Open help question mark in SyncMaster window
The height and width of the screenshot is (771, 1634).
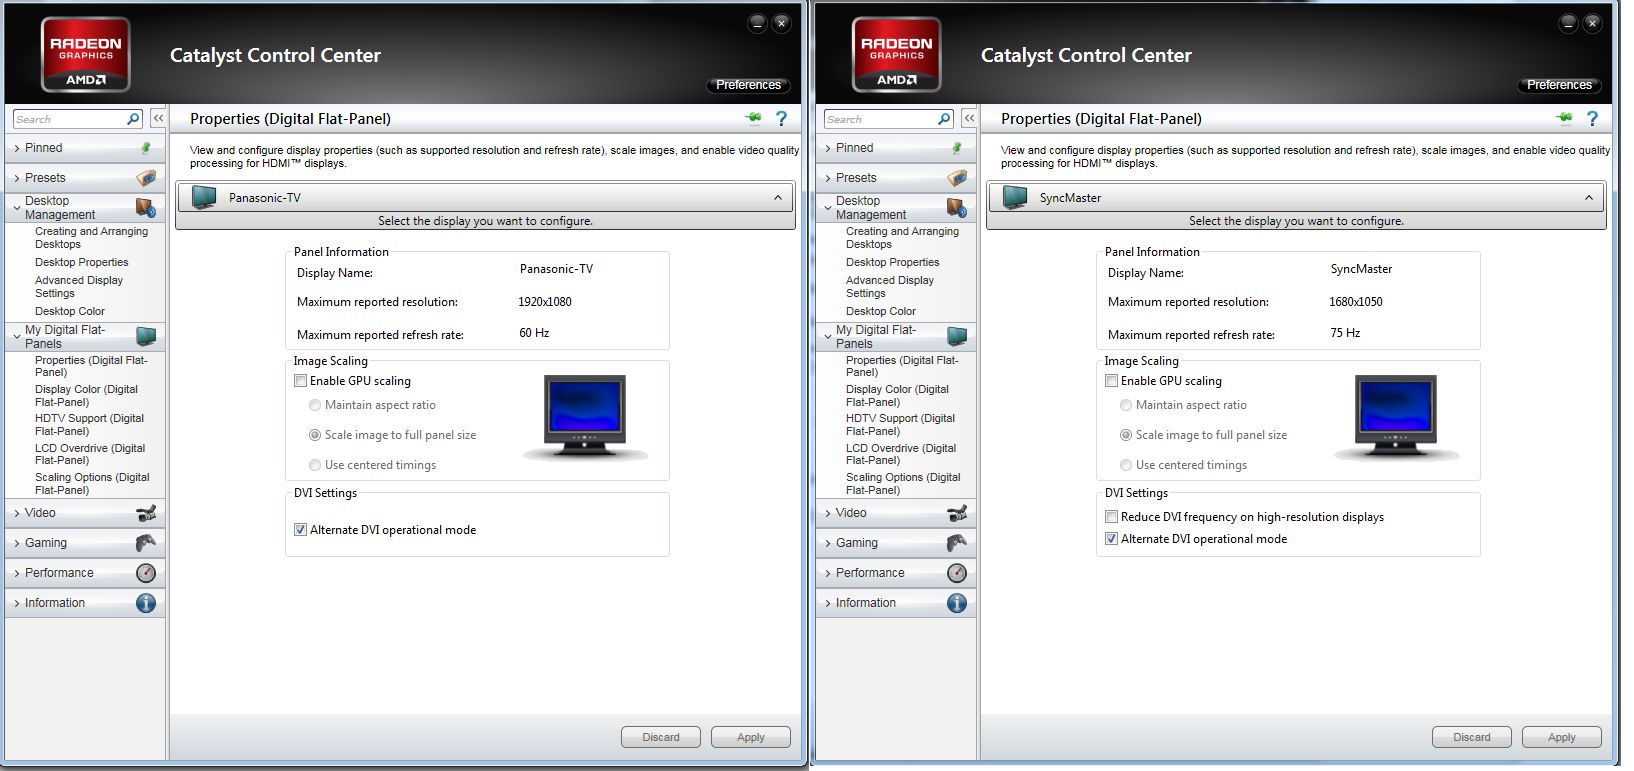1593,118
